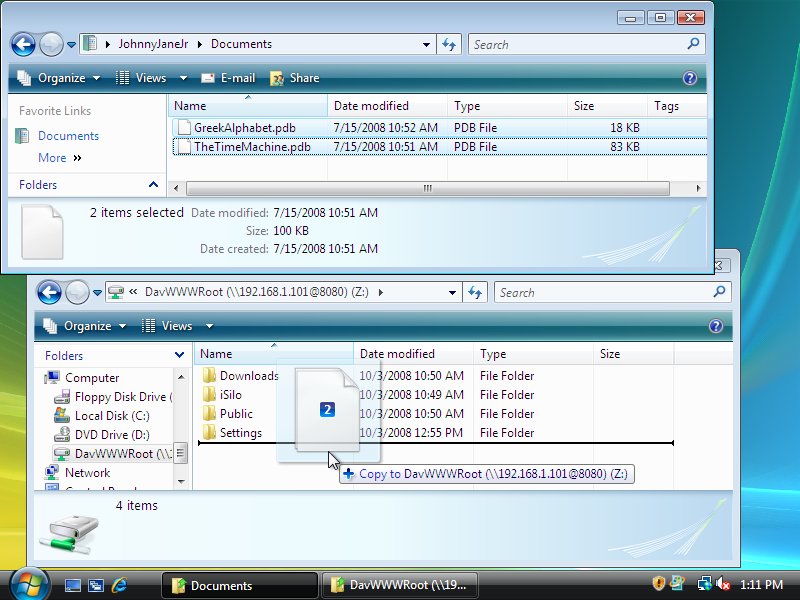
Task: Click the muted volume tray icon
Action: pos(722,584)
